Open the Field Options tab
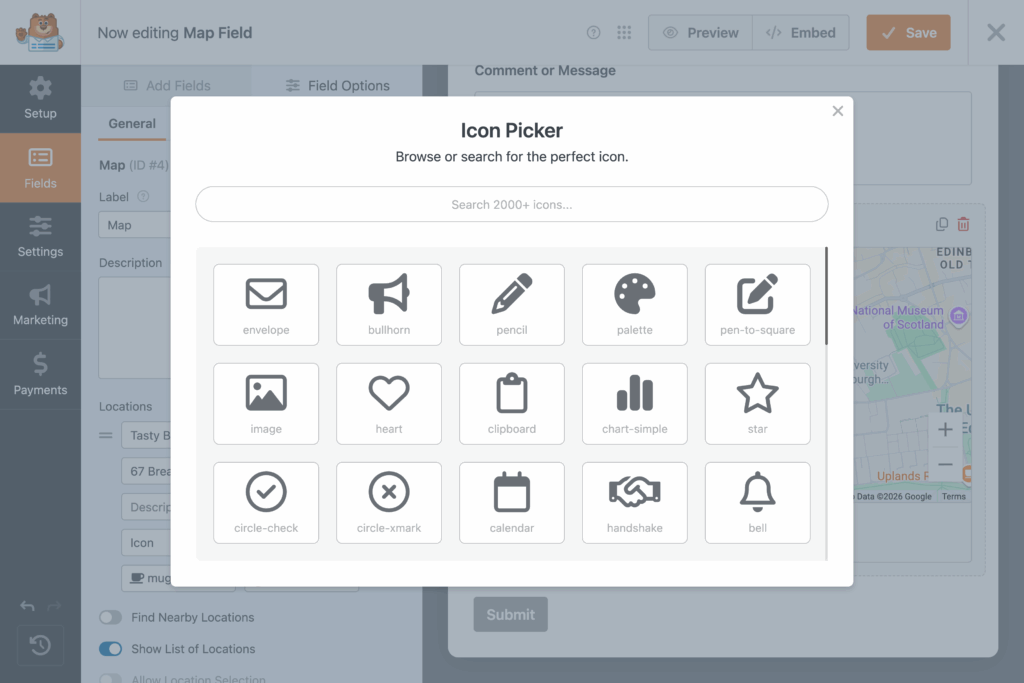 point(337,86)
